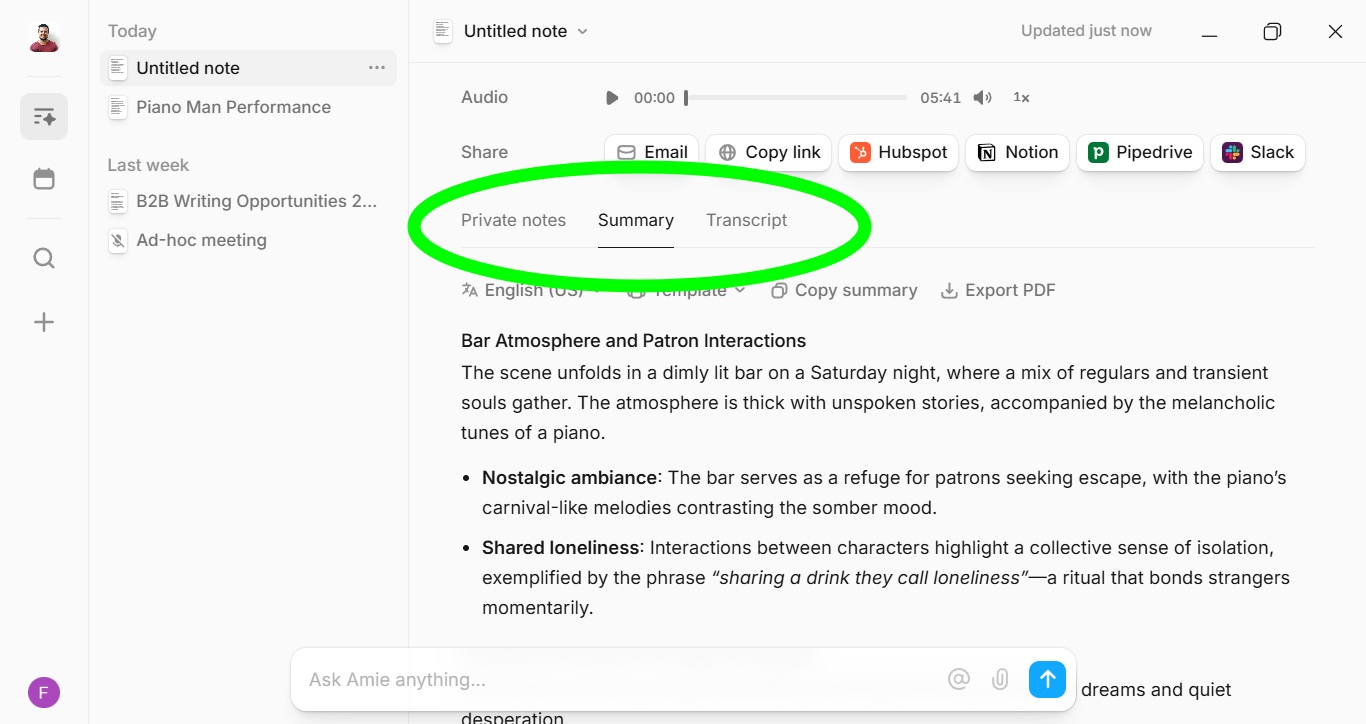
Task: Create new item with plus icon
Action: [x=44, y=322]
